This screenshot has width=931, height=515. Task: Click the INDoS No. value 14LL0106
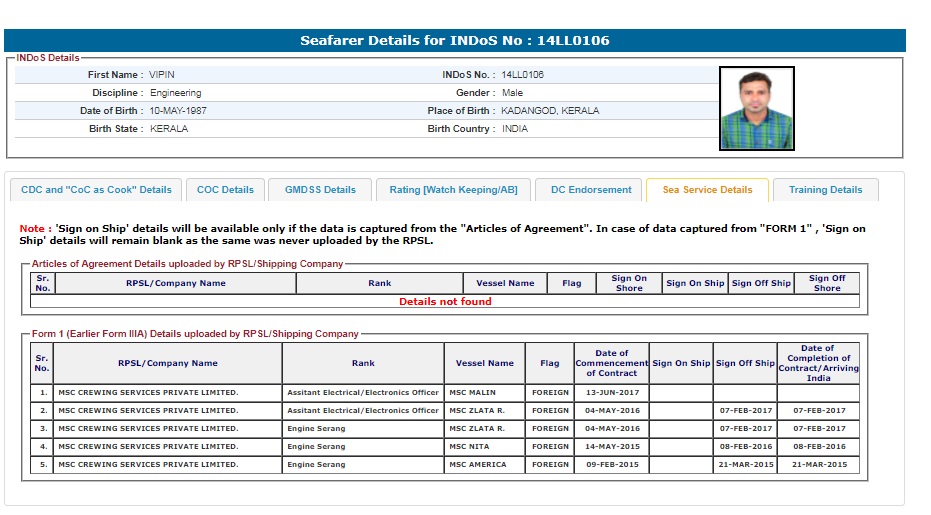point(522,75)
